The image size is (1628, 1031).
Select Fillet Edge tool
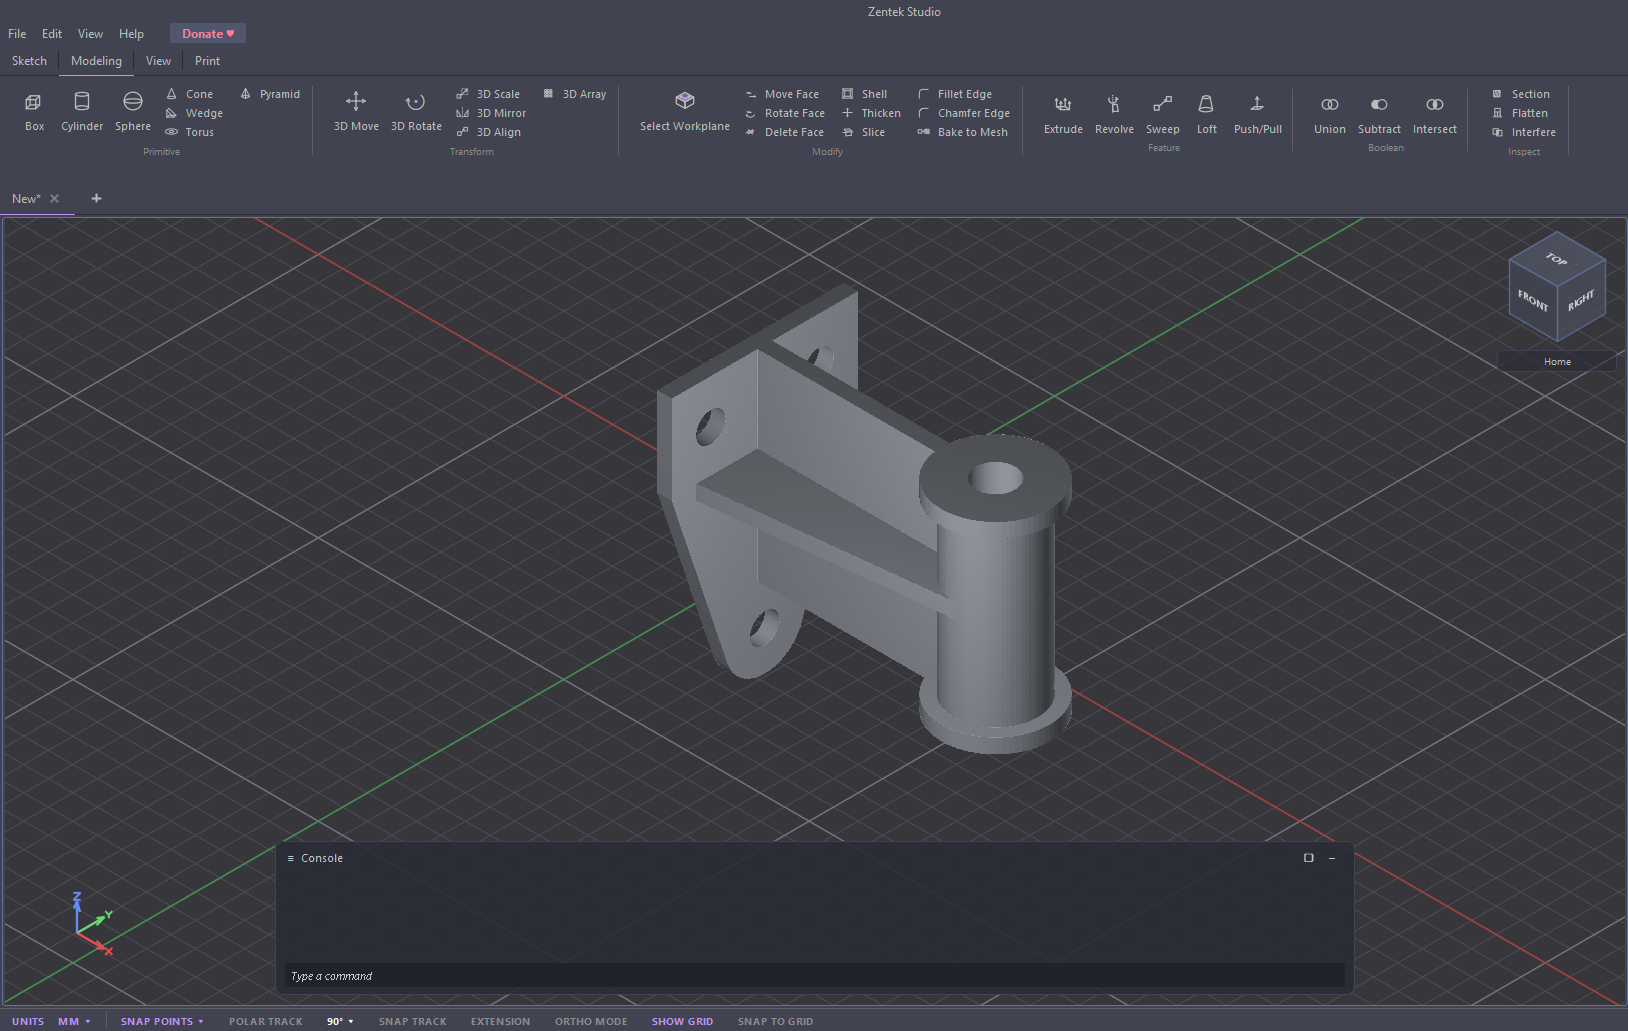click(955, 94)
